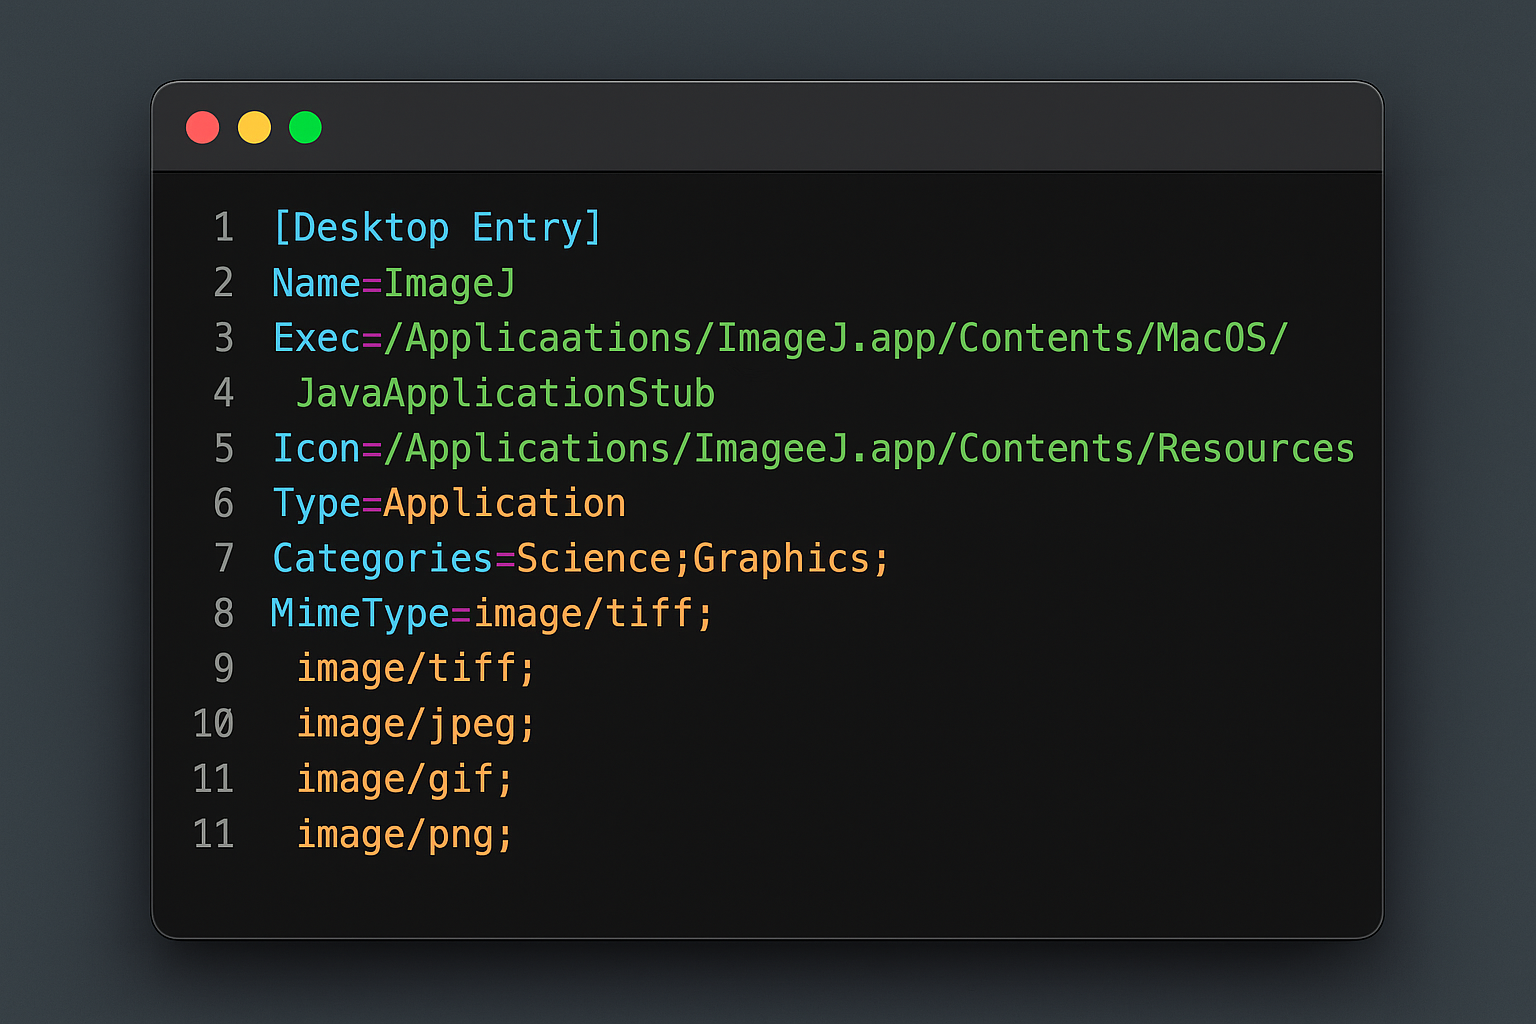Screen dimensions: 1536x1024
Task: Click the /Applicaations/ImageJ.app/Contents/MacOS/ path
Action: [x=836, y=339]
